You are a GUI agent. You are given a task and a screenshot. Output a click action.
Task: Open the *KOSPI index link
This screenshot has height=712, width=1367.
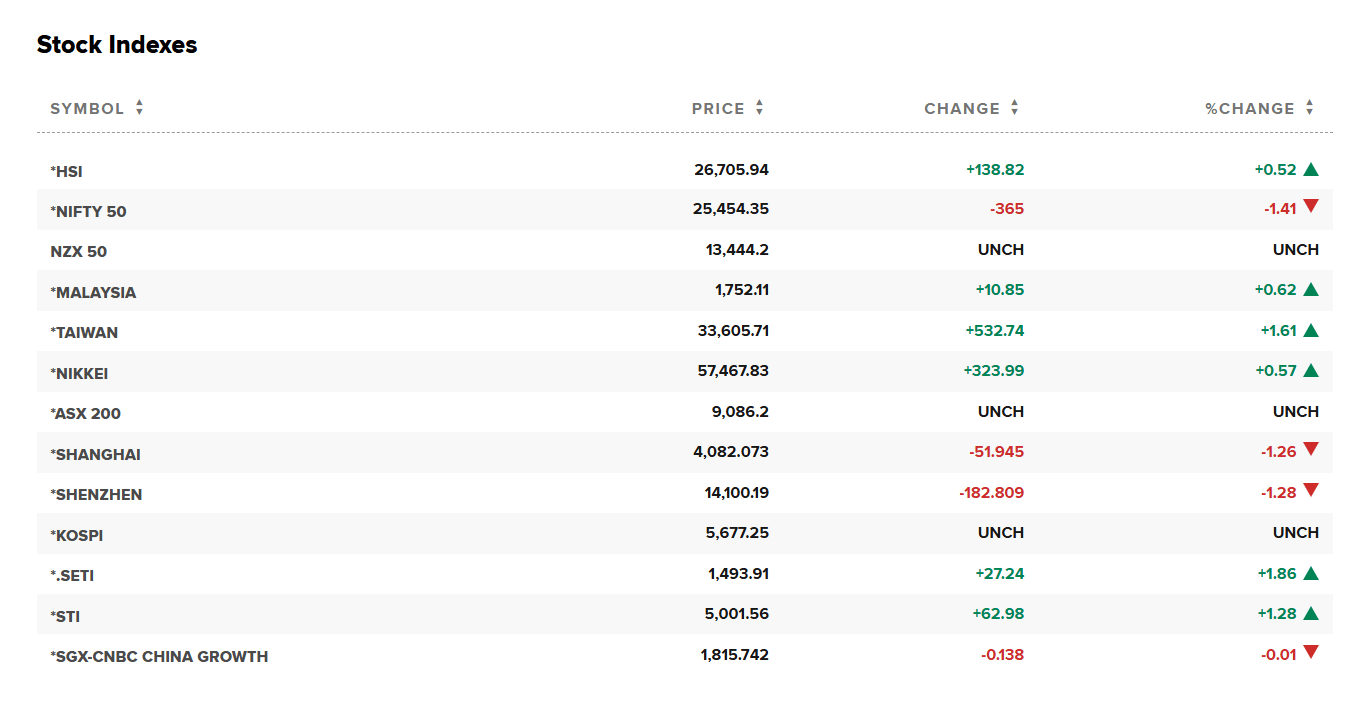tap(77, 535)
